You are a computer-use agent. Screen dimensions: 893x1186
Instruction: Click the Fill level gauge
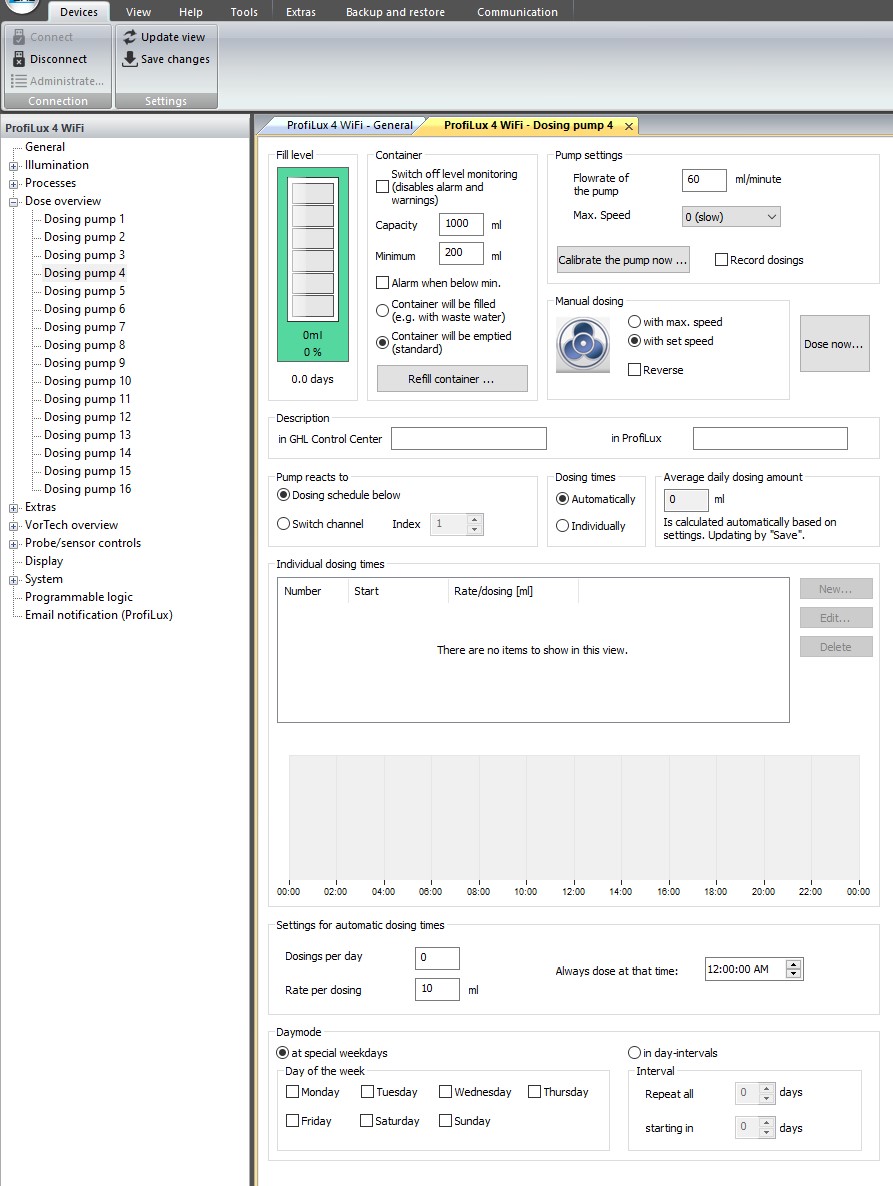point(312,265)
